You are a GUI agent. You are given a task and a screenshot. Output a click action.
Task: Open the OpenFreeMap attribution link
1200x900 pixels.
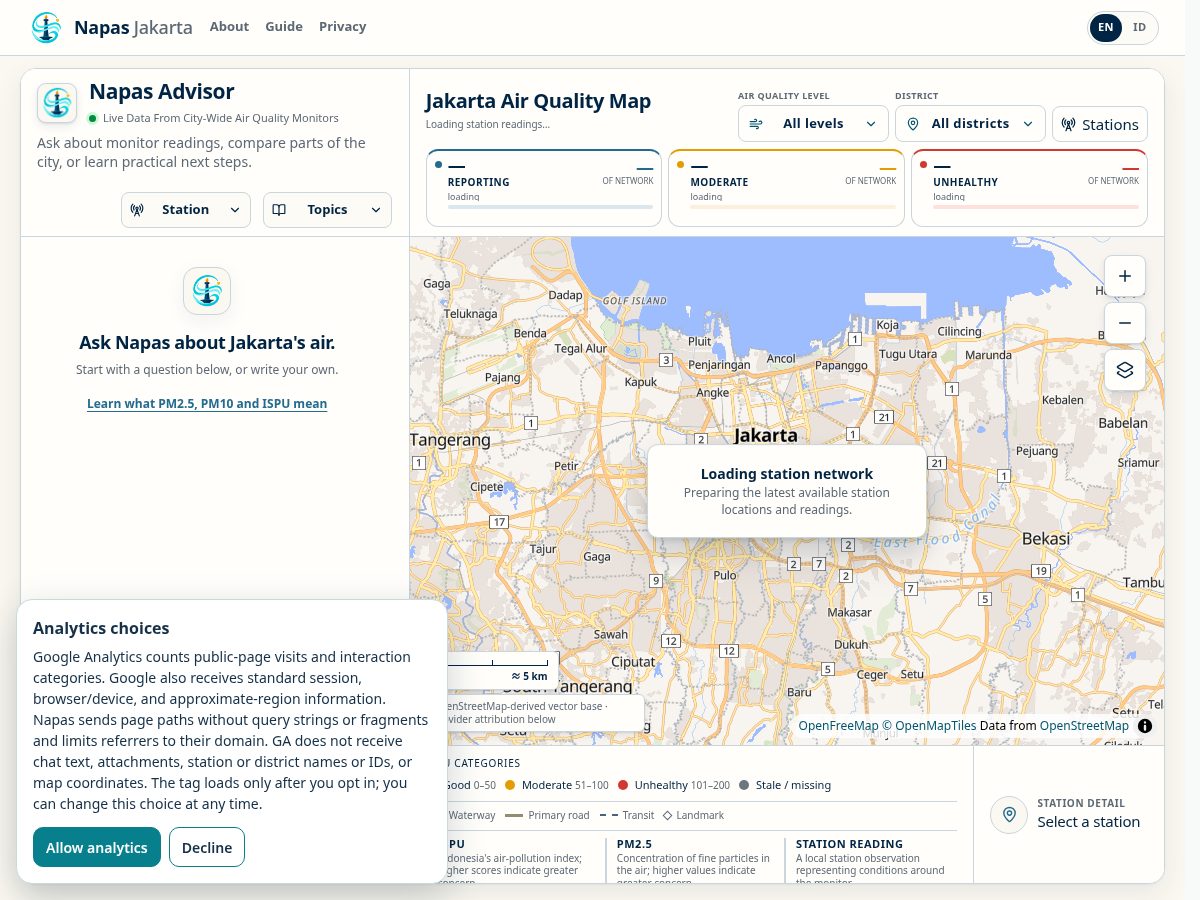pyautogui.click(x=838, y=726)
